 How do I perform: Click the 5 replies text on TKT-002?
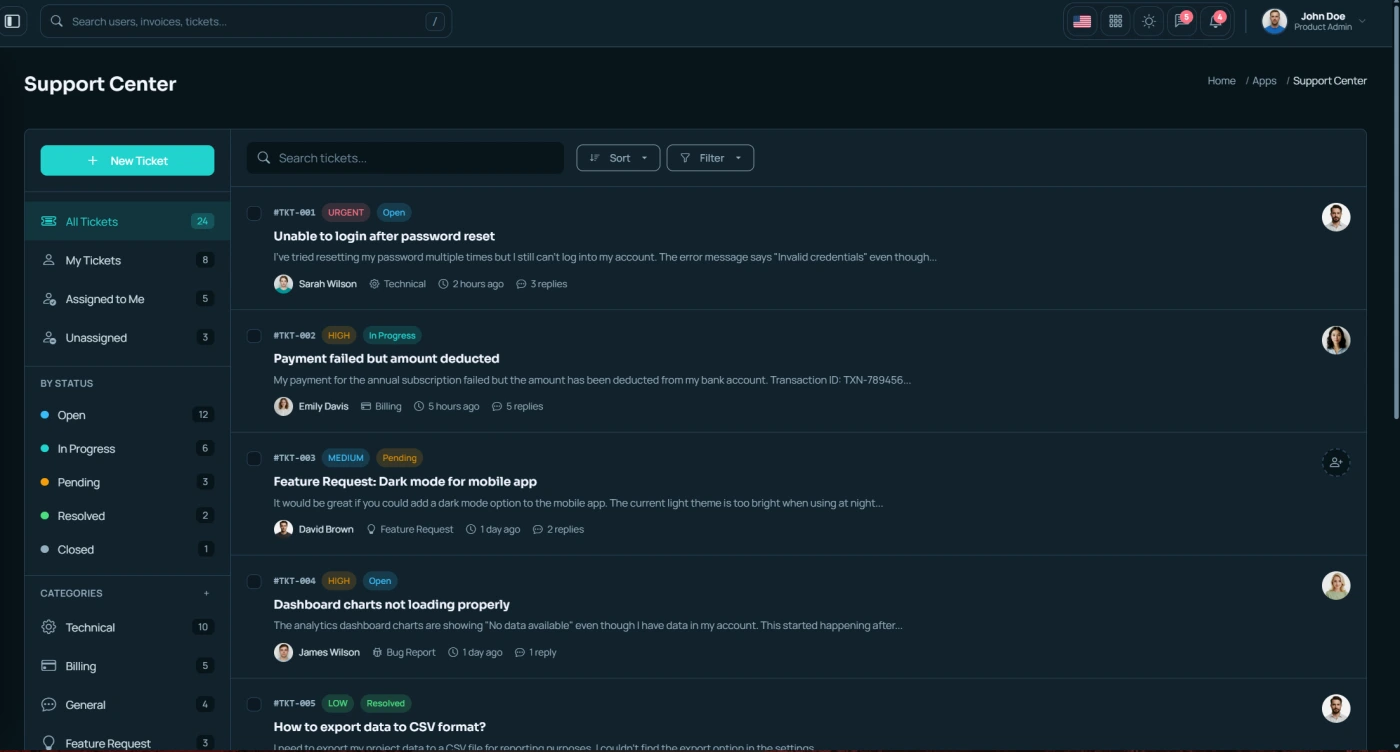[x=524, y=407]
